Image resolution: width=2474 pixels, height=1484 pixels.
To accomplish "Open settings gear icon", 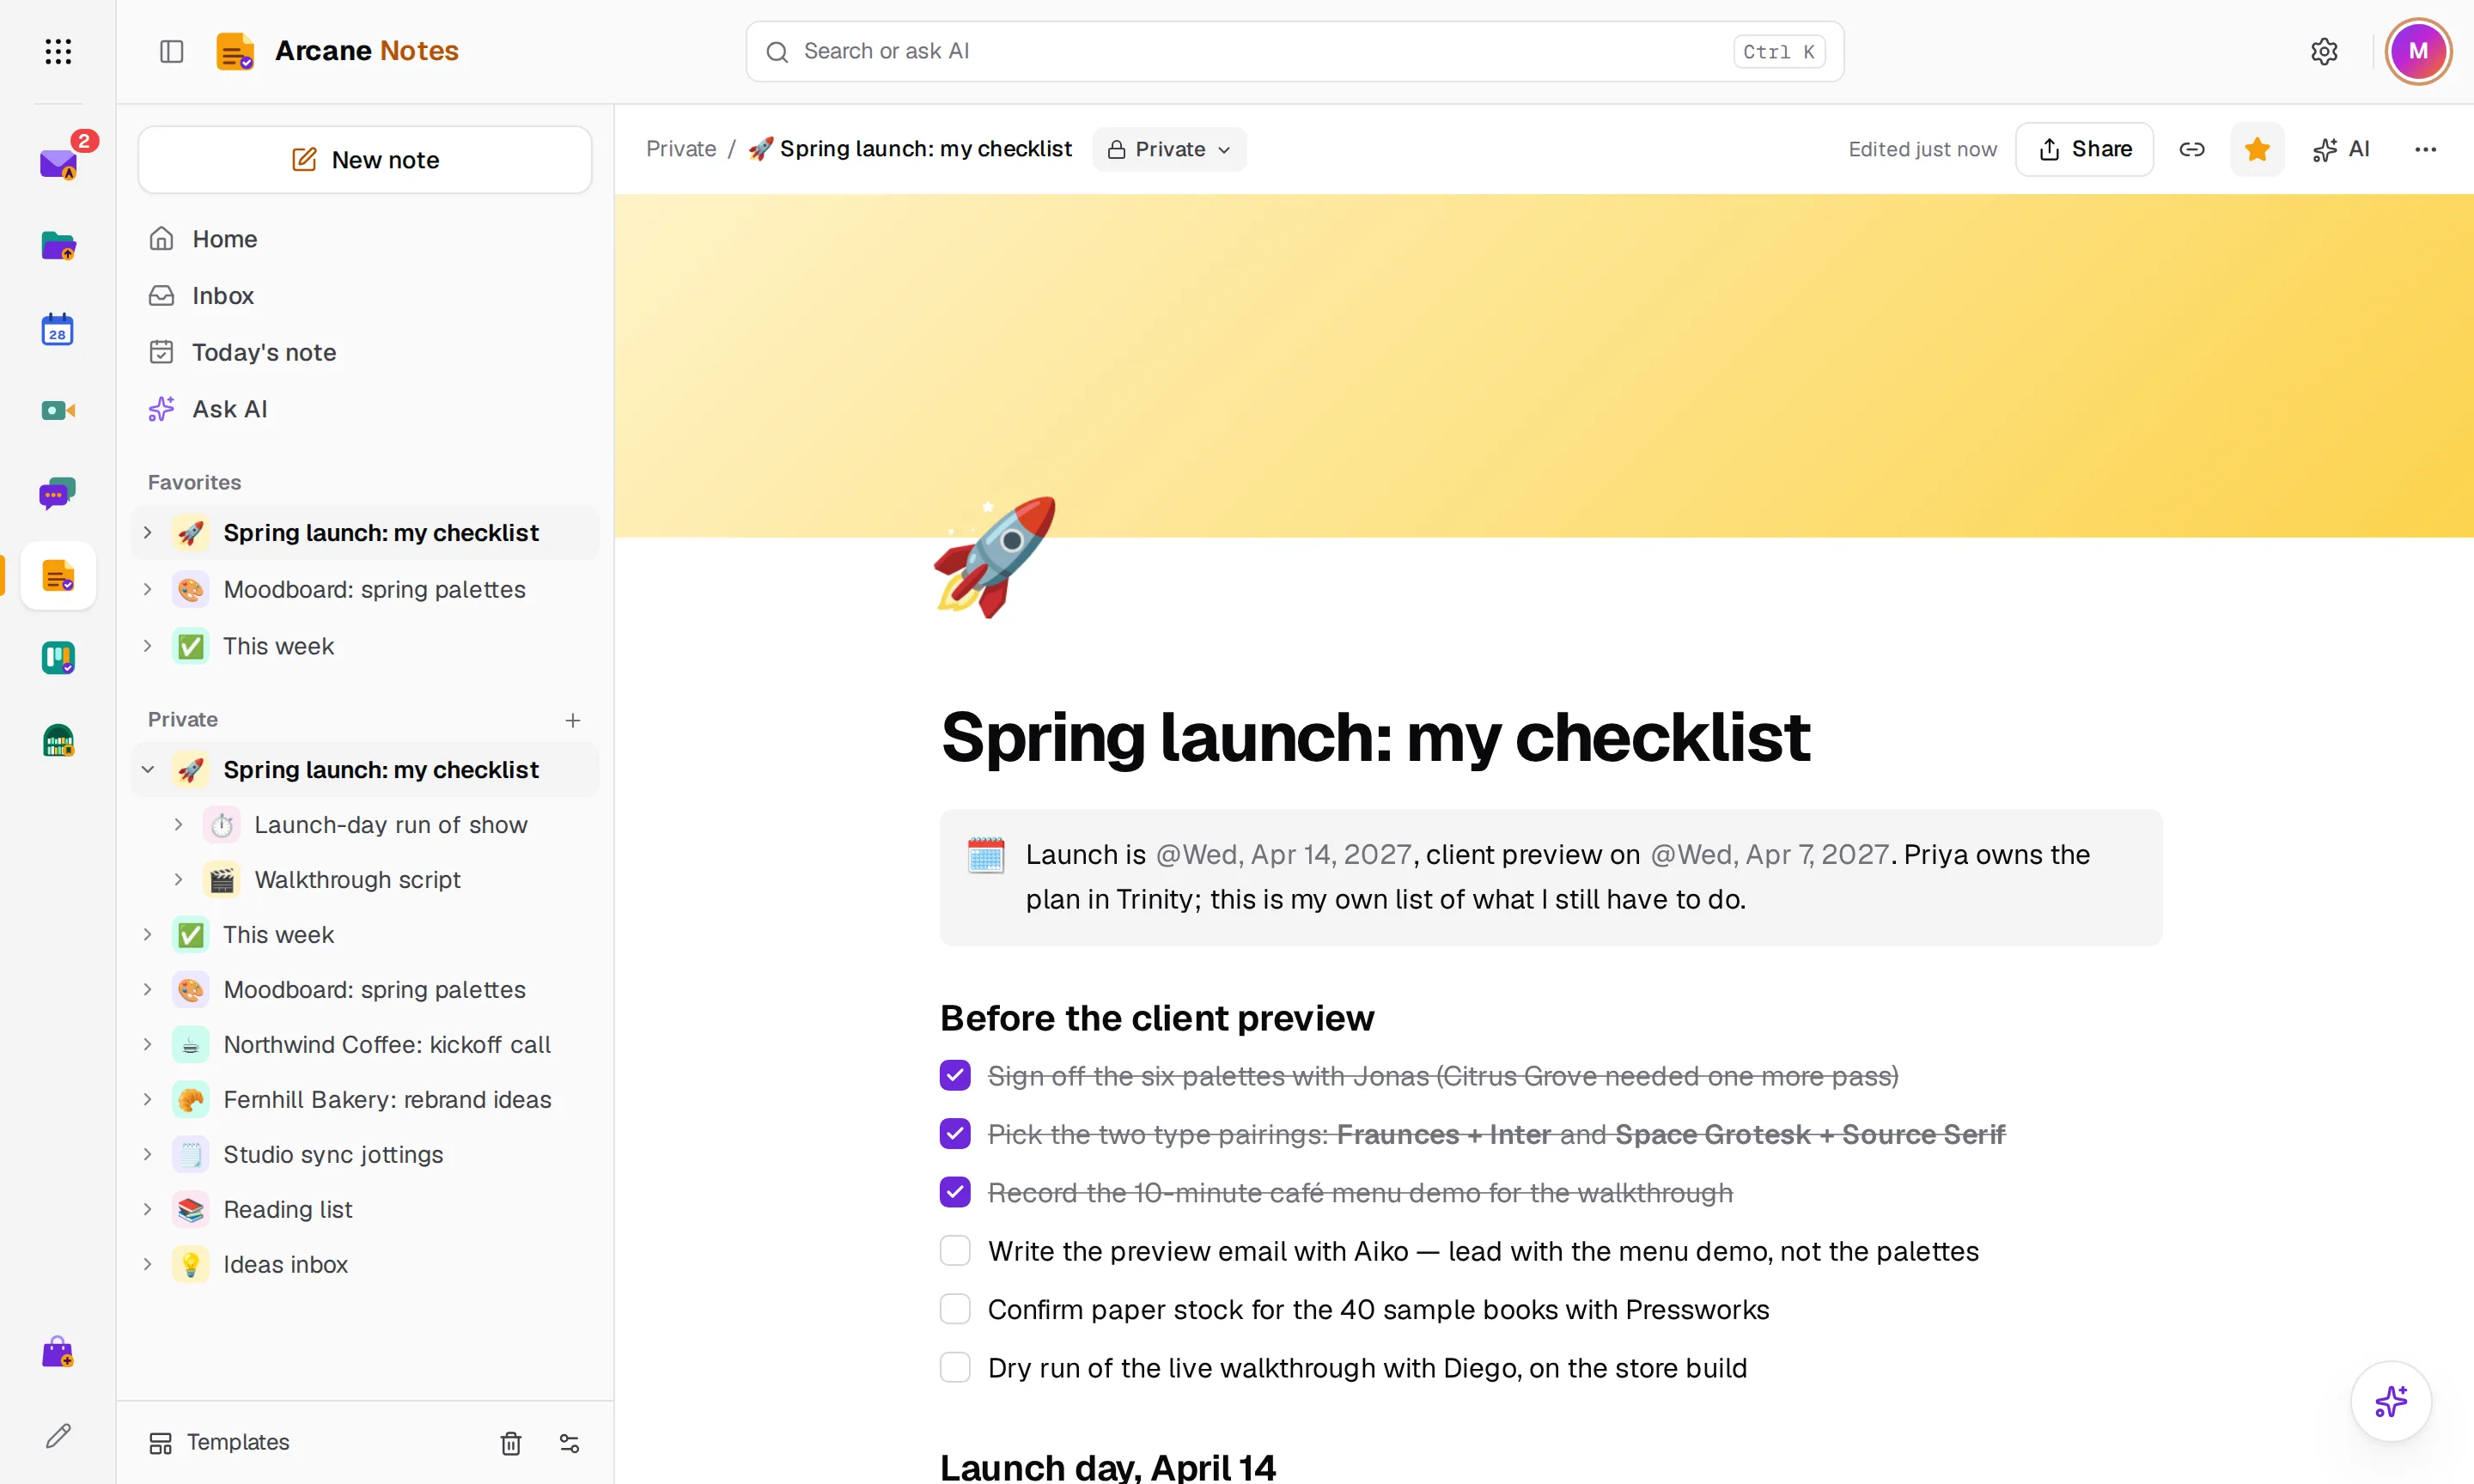I will point(2324,51).
